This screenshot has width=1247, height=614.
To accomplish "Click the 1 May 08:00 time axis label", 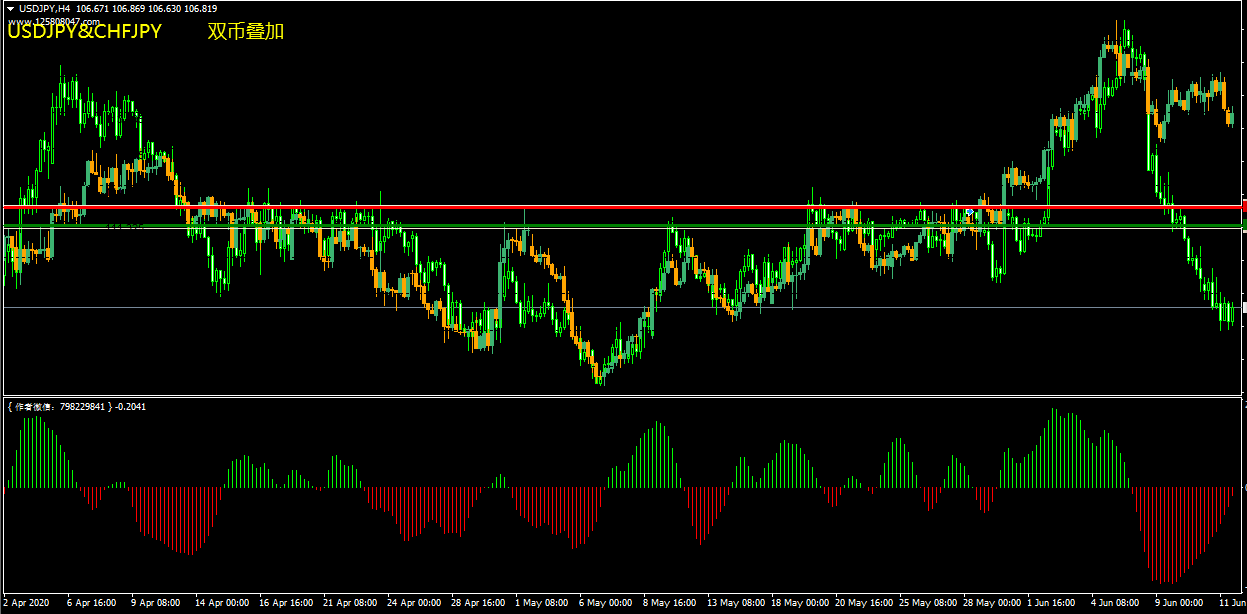I will click(540, 603).
